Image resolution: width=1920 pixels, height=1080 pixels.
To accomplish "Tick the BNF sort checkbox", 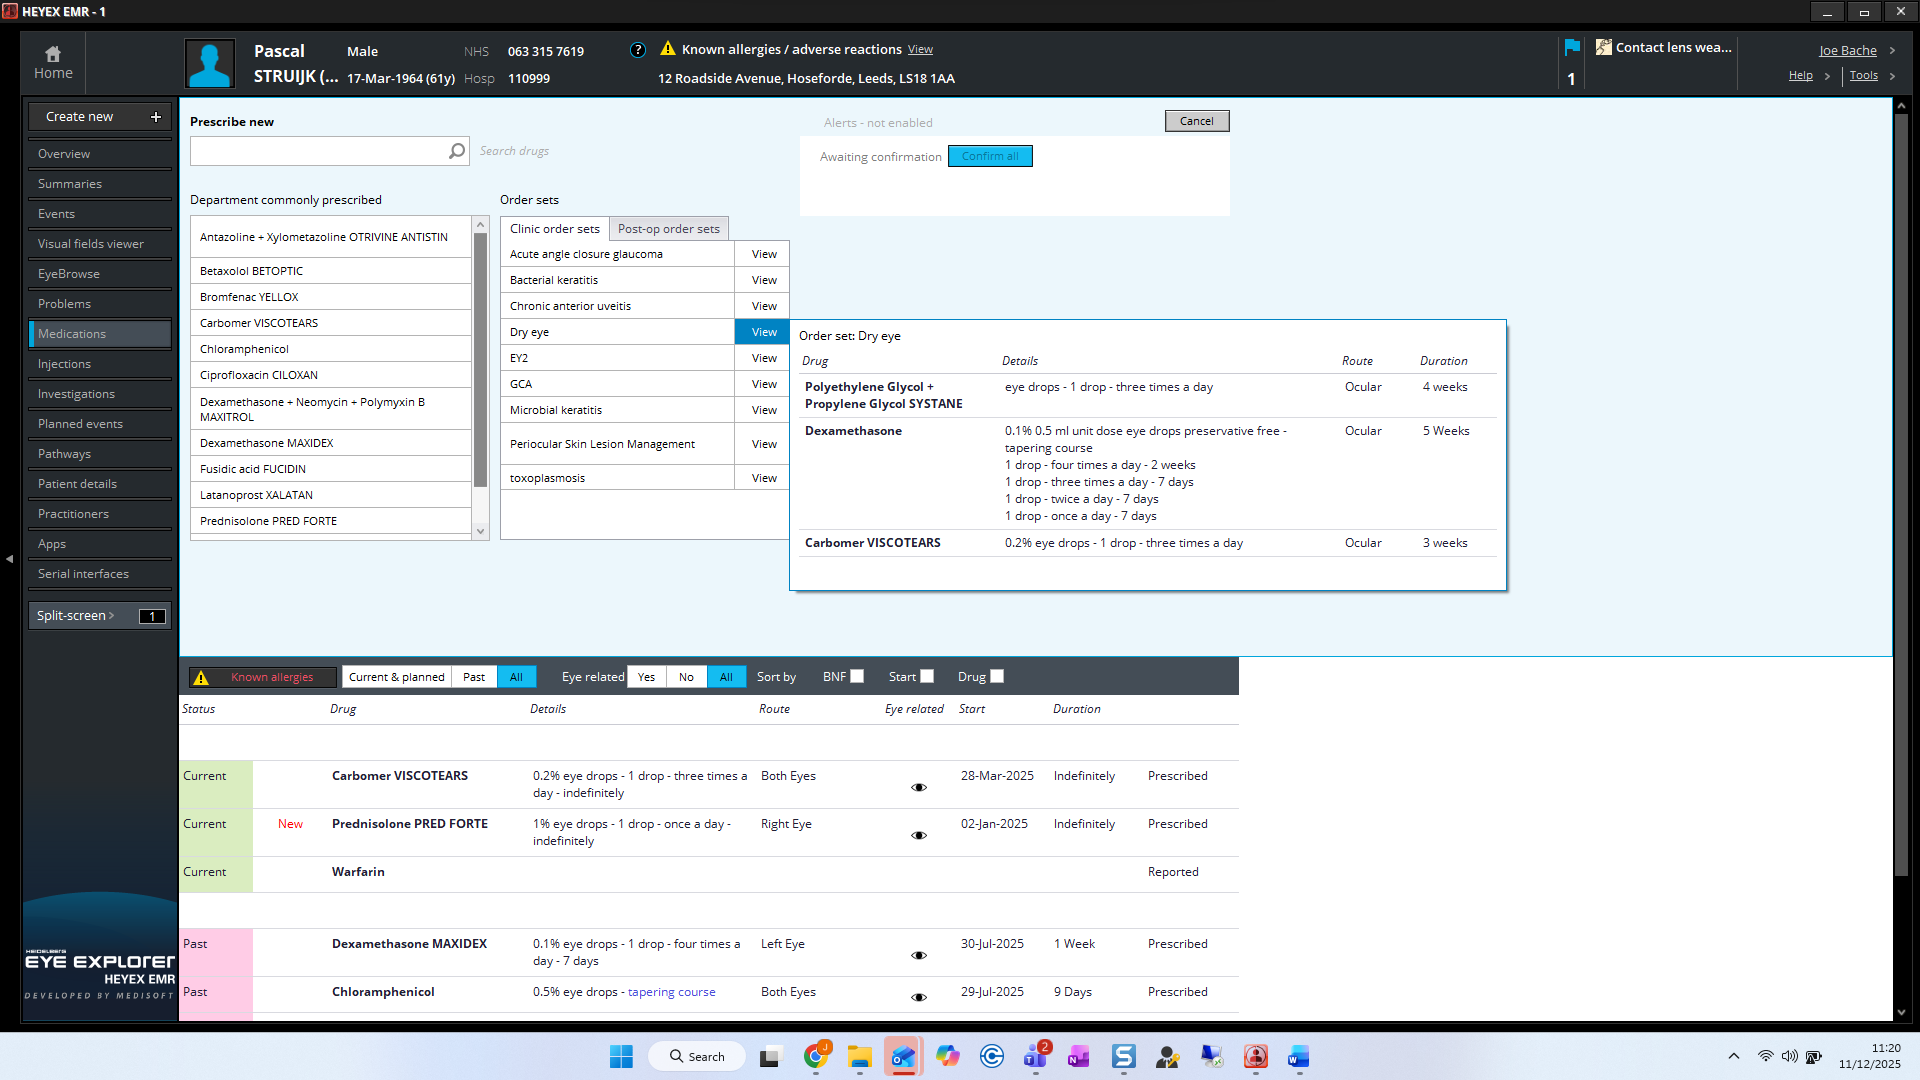I will pos(857,677).
